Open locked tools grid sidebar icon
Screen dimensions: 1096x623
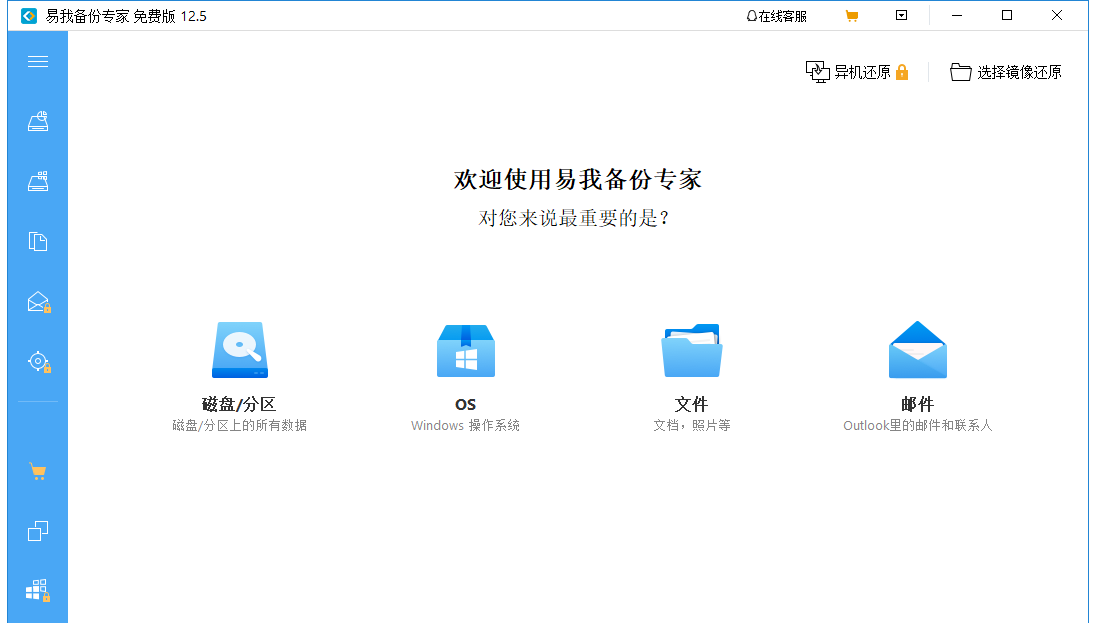click(38, 591)
